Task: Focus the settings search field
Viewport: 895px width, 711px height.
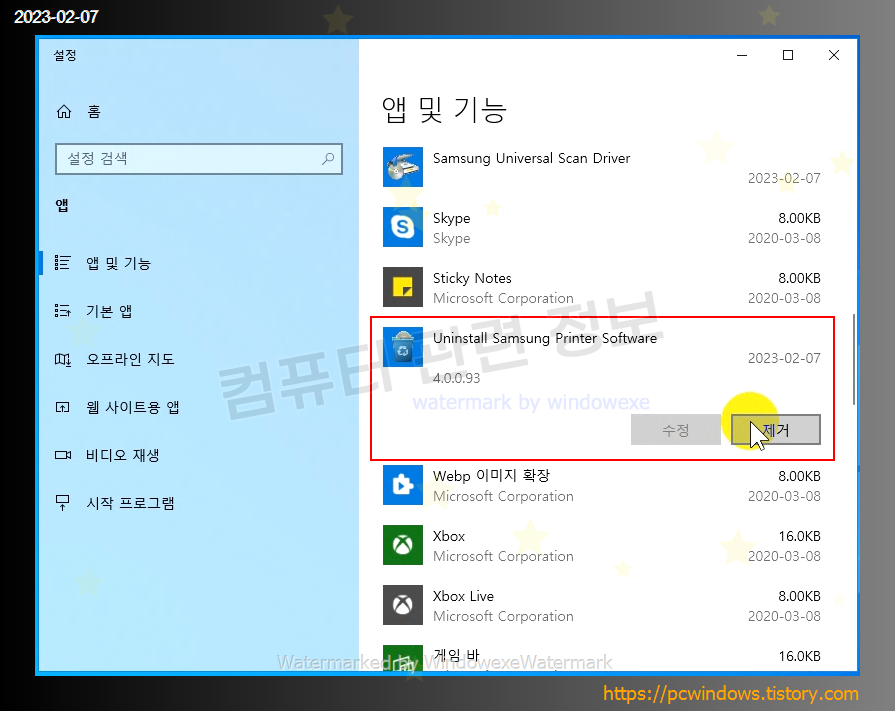Action: click(x=199, y=159)
